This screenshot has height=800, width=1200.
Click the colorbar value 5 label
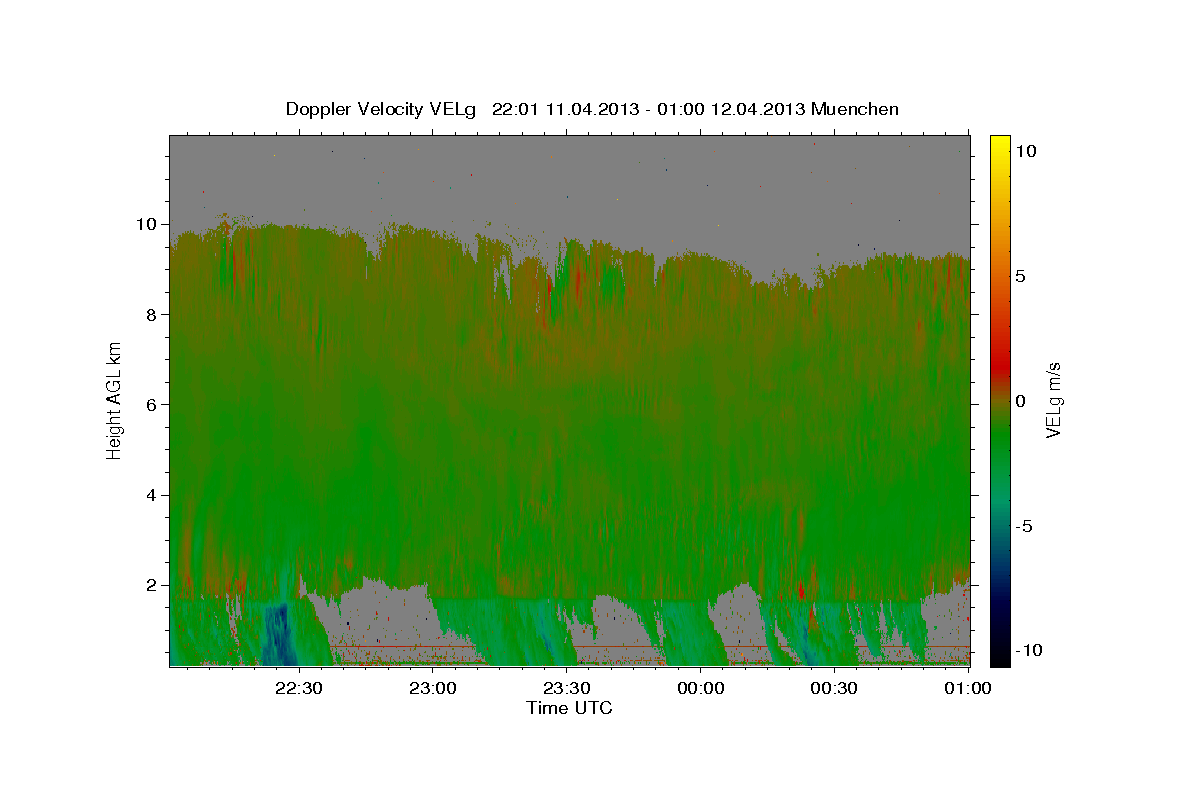(1023, 275)
